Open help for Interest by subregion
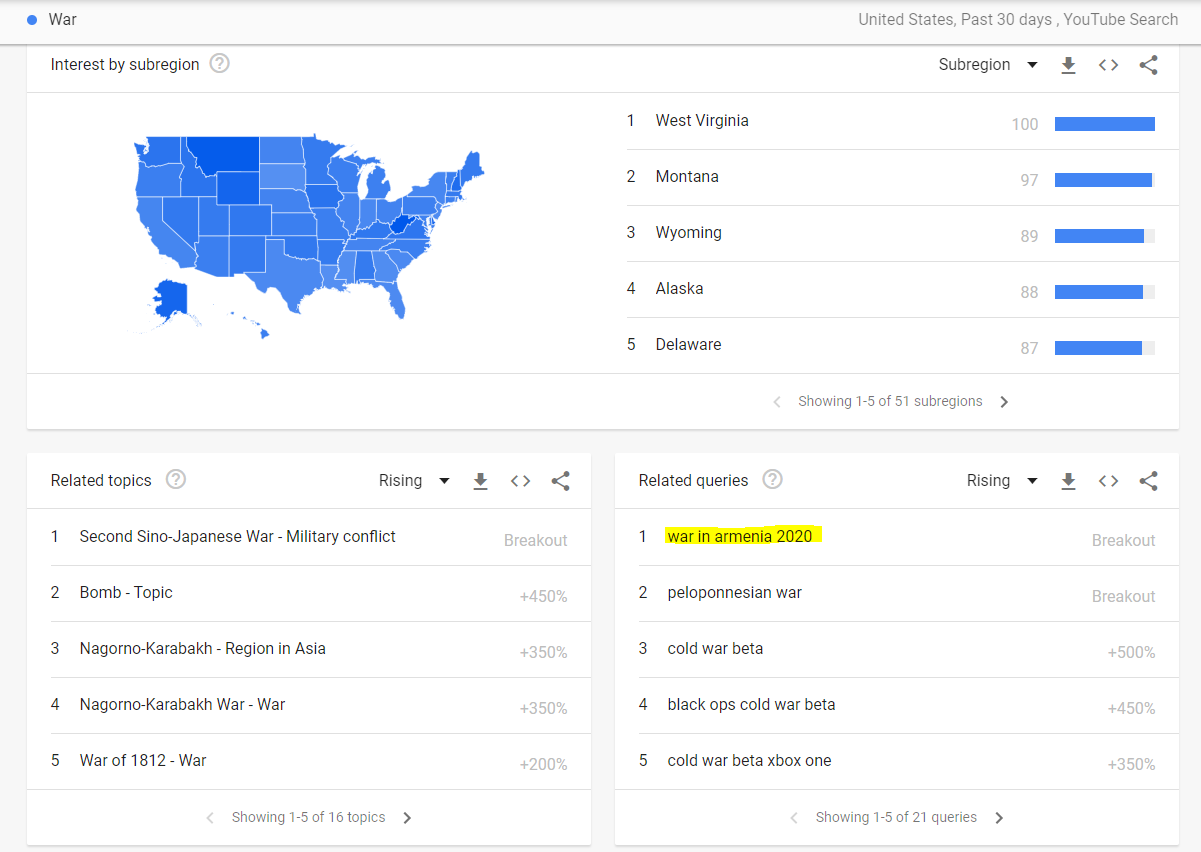Viewport: 1201px width, 852px height. coord(220,64)
